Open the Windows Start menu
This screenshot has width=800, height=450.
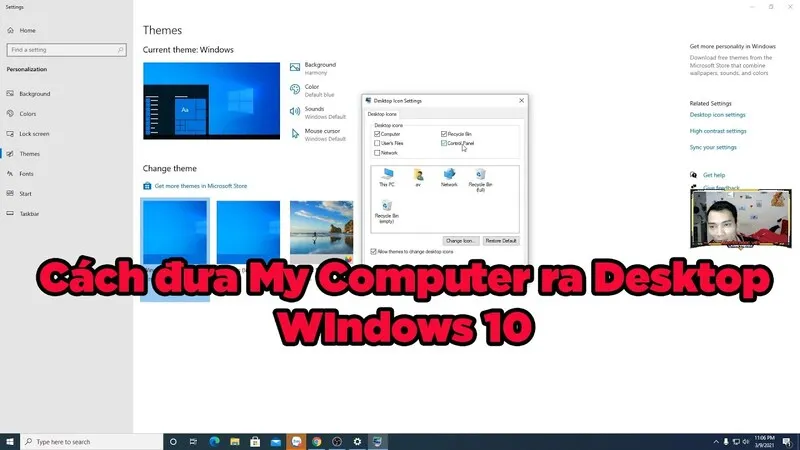click(10, 442)
